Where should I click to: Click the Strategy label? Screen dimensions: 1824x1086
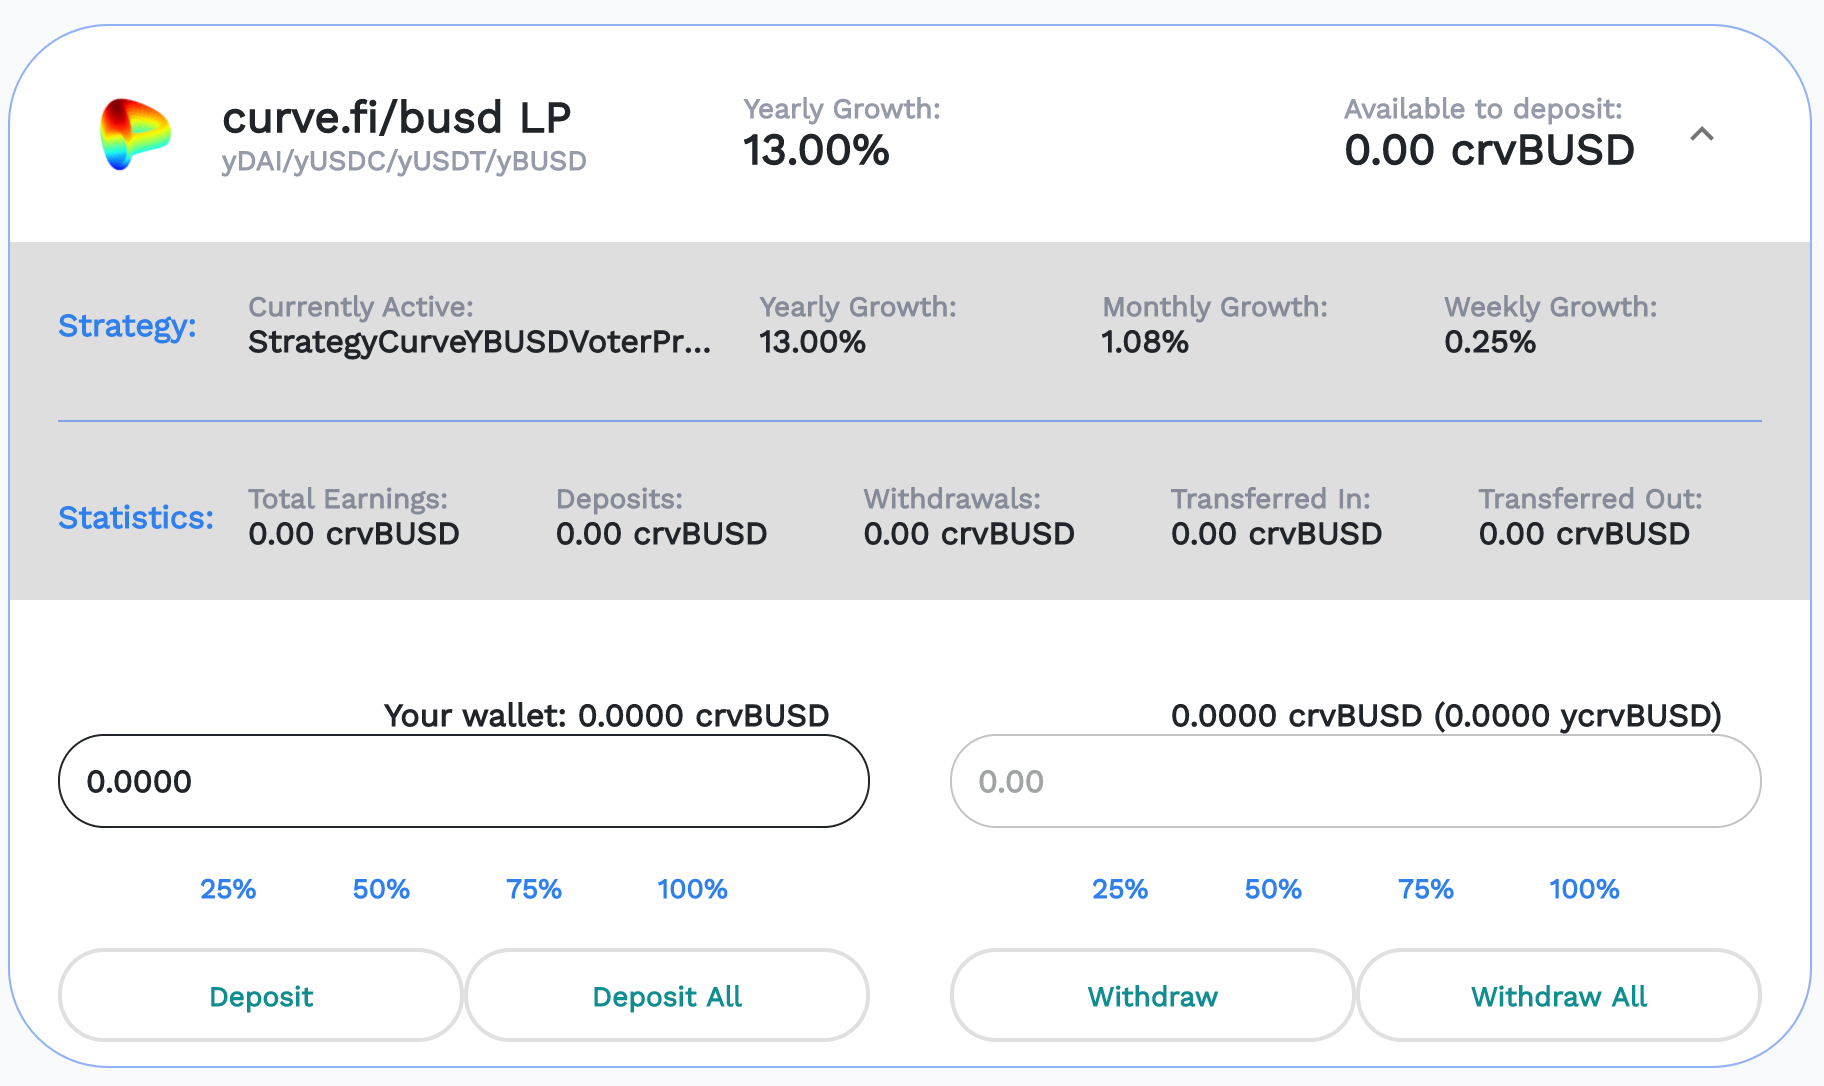pyautogui.click(x=127, y=326)
